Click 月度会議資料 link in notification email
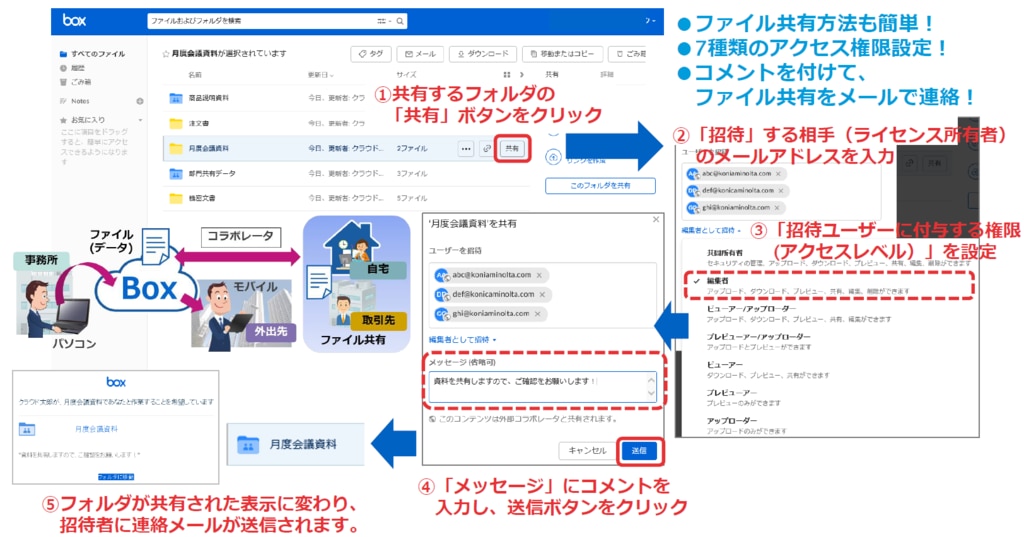The height and width of the screenshot is (537, 1024). (x=96, y=429)
